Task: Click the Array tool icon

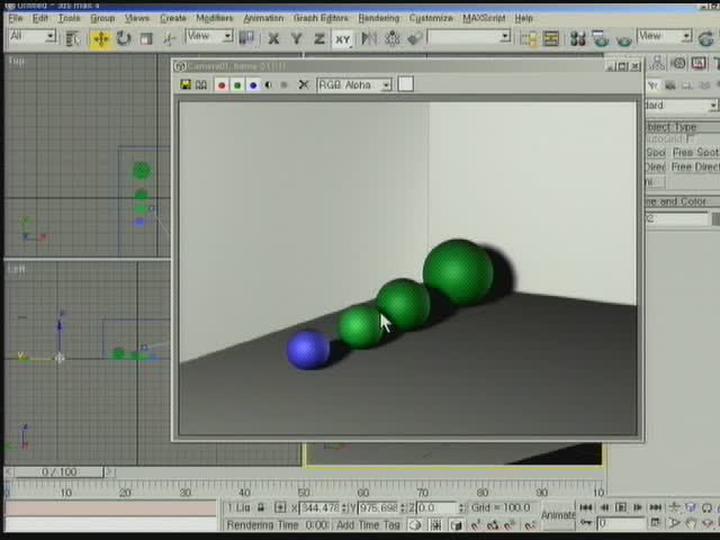Action: click(x=392, y=39)
